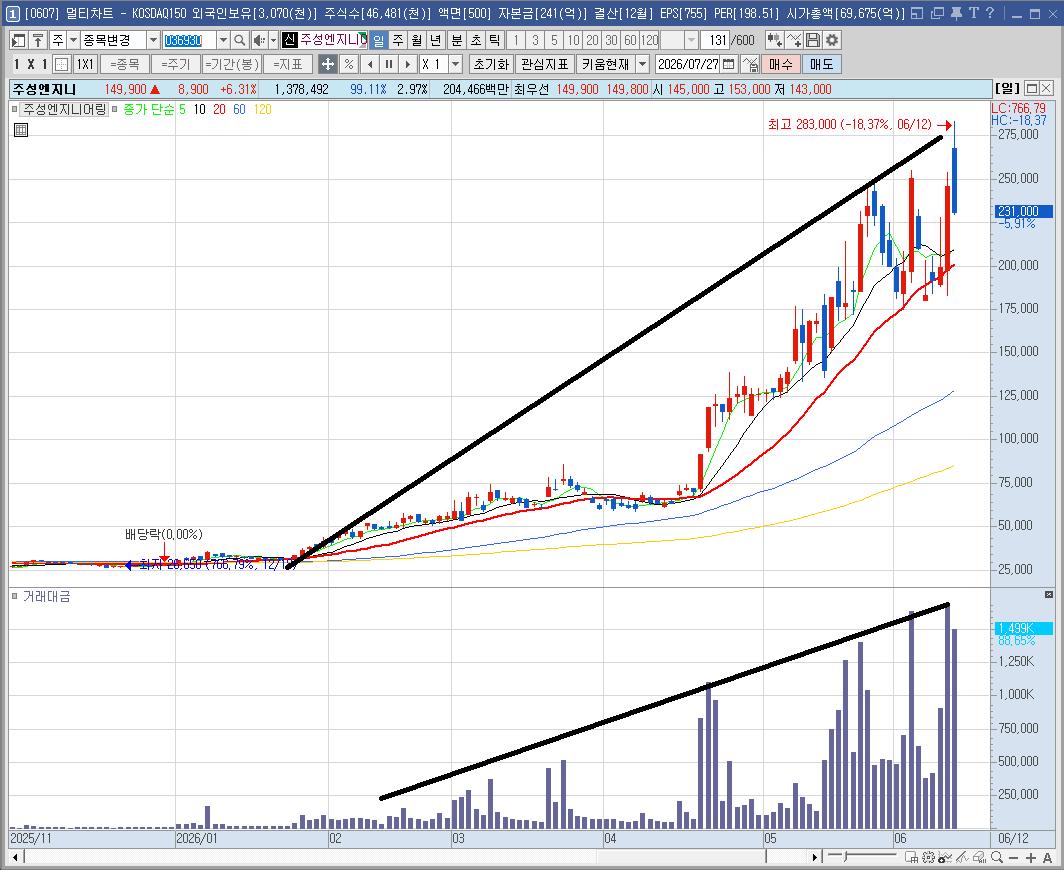Select the 일 daily period tab
The width and height of the screenshot is (1064, 870).
(379, 41)
